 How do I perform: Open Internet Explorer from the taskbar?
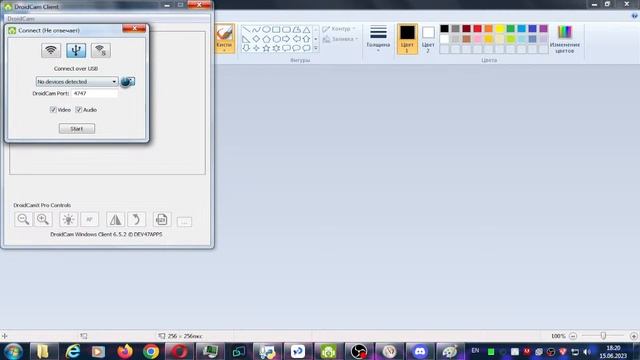[73, 351]
